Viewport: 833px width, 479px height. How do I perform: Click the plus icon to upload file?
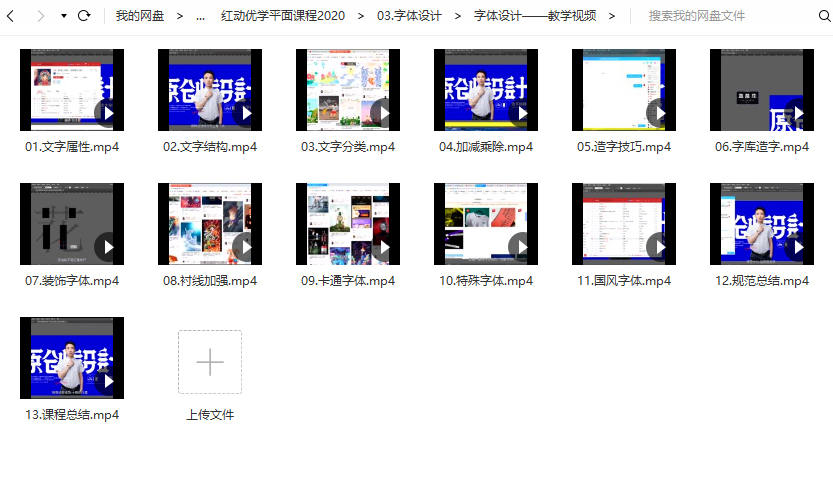210,362
